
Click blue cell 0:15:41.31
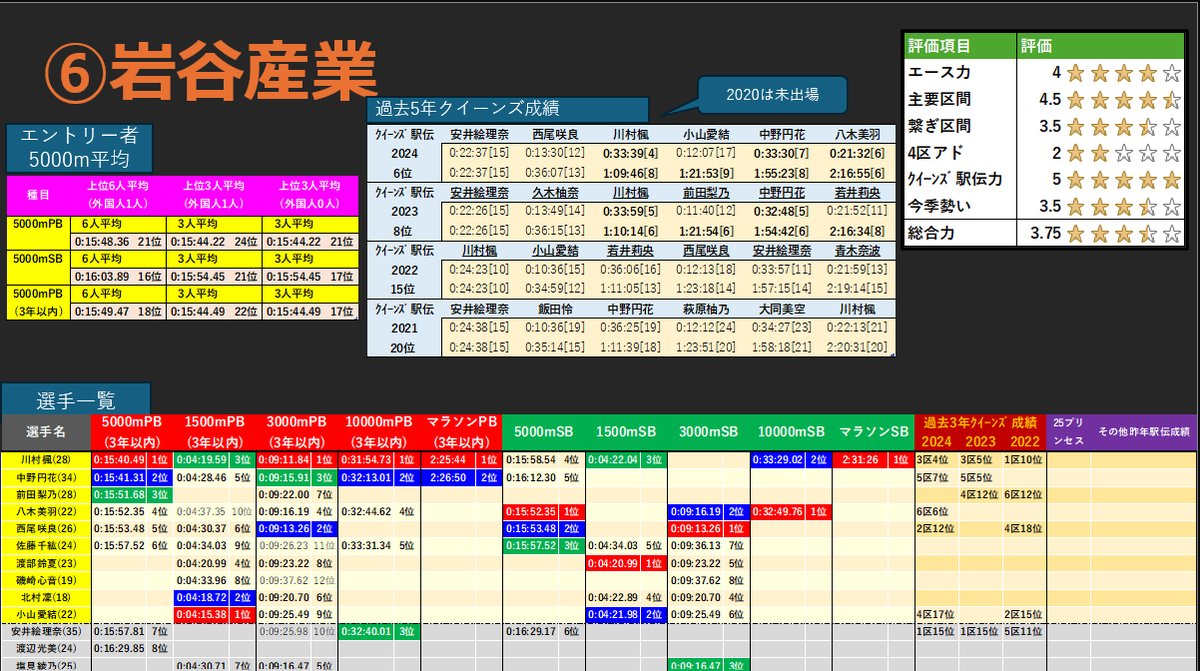coord(119,477)
